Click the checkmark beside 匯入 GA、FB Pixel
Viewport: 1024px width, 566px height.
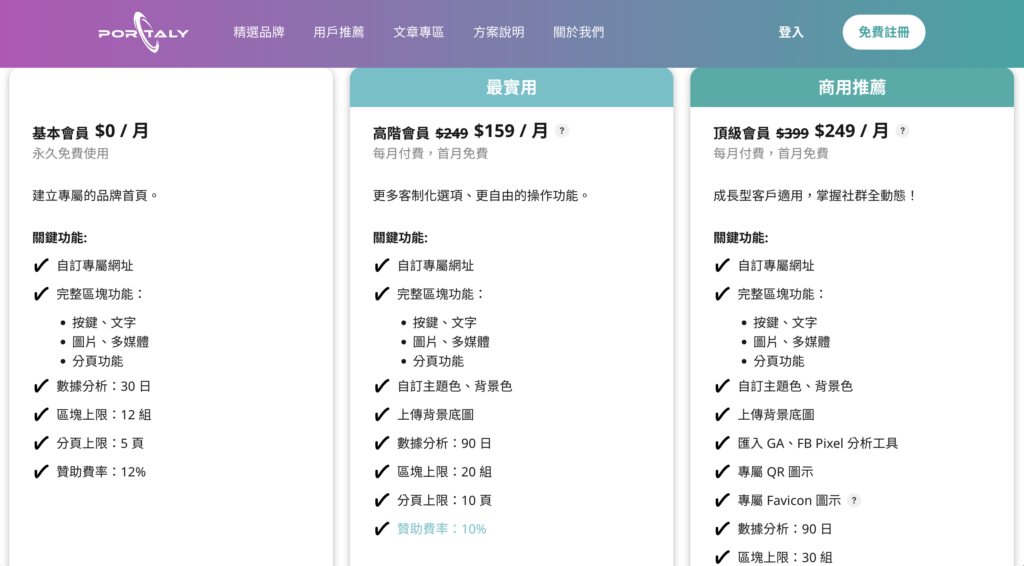(722, 443)
